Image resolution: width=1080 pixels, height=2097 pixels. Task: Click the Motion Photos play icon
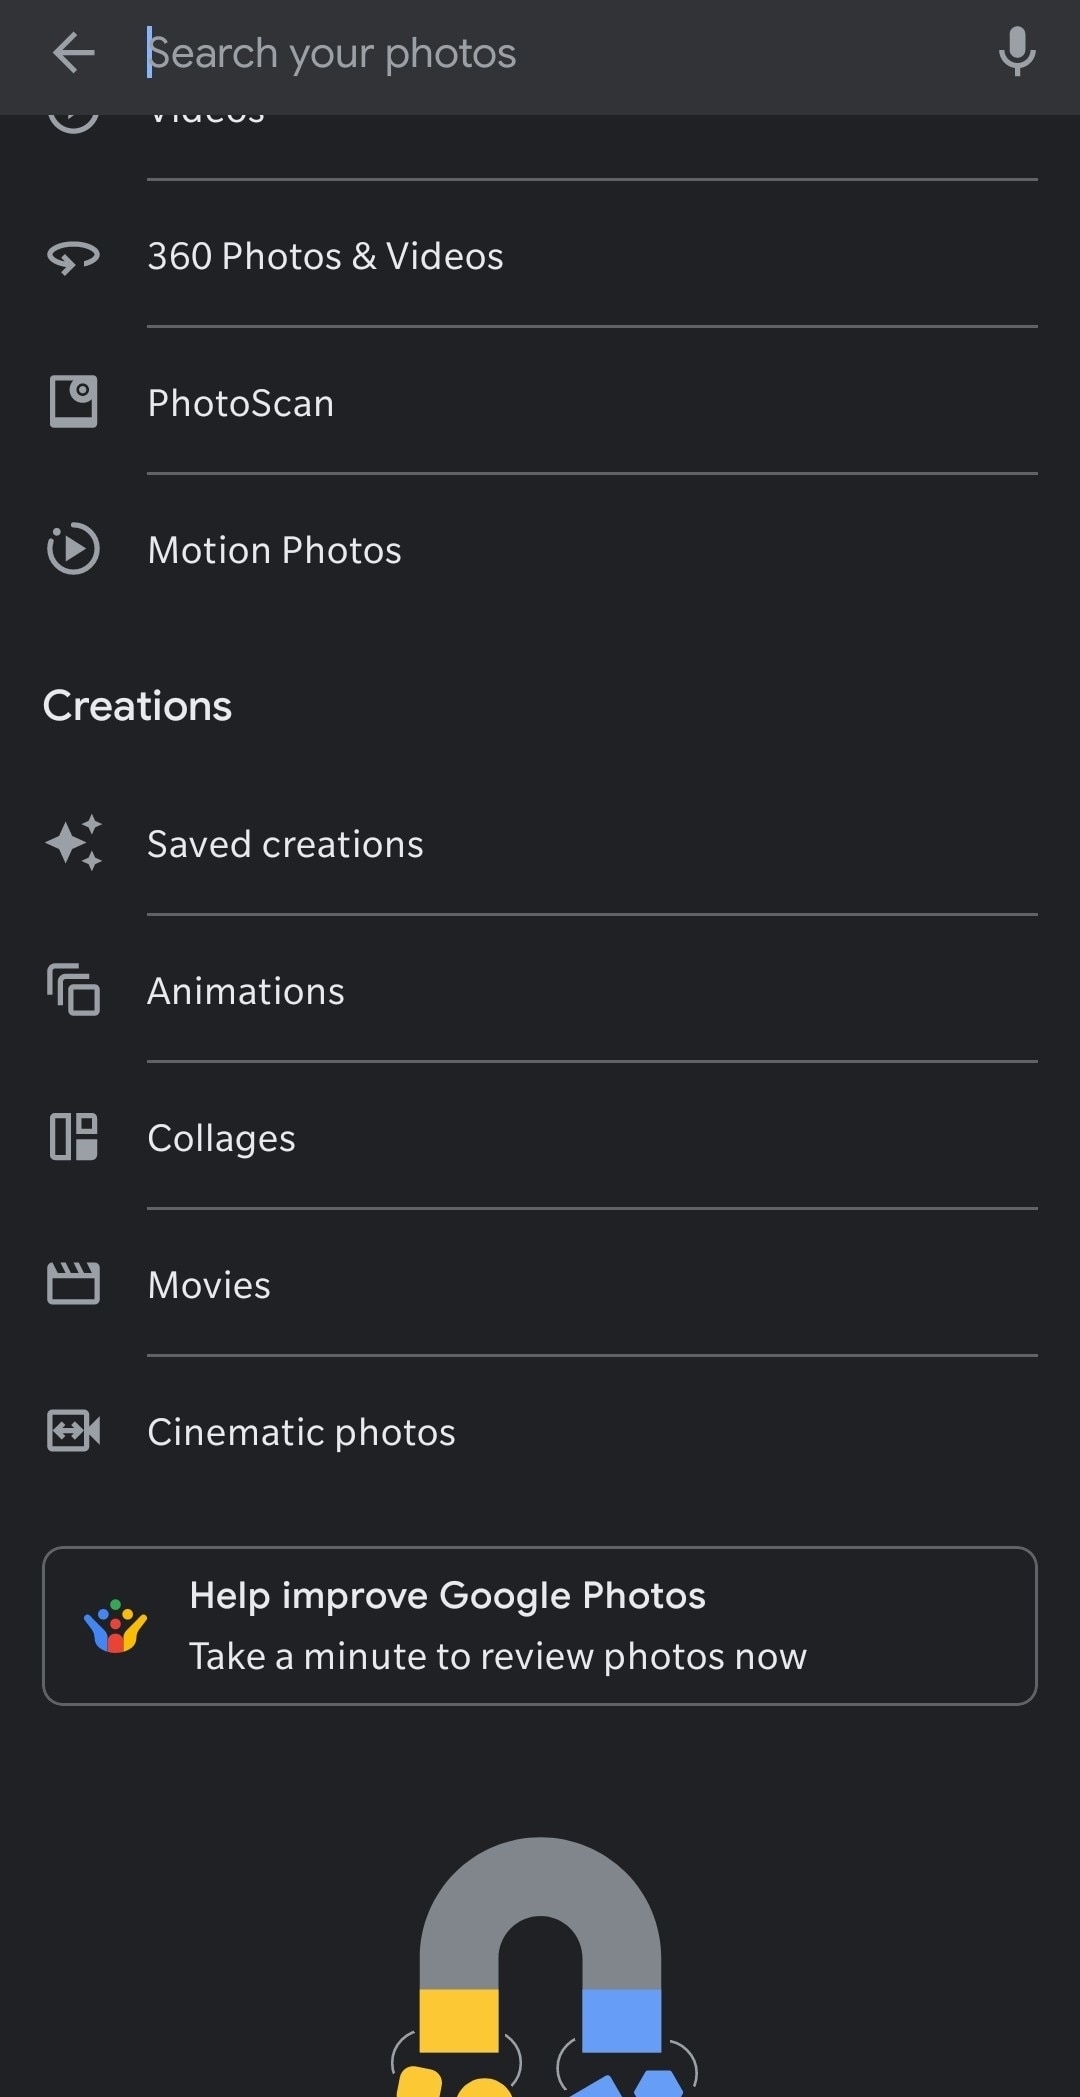[x=73, y=549]
